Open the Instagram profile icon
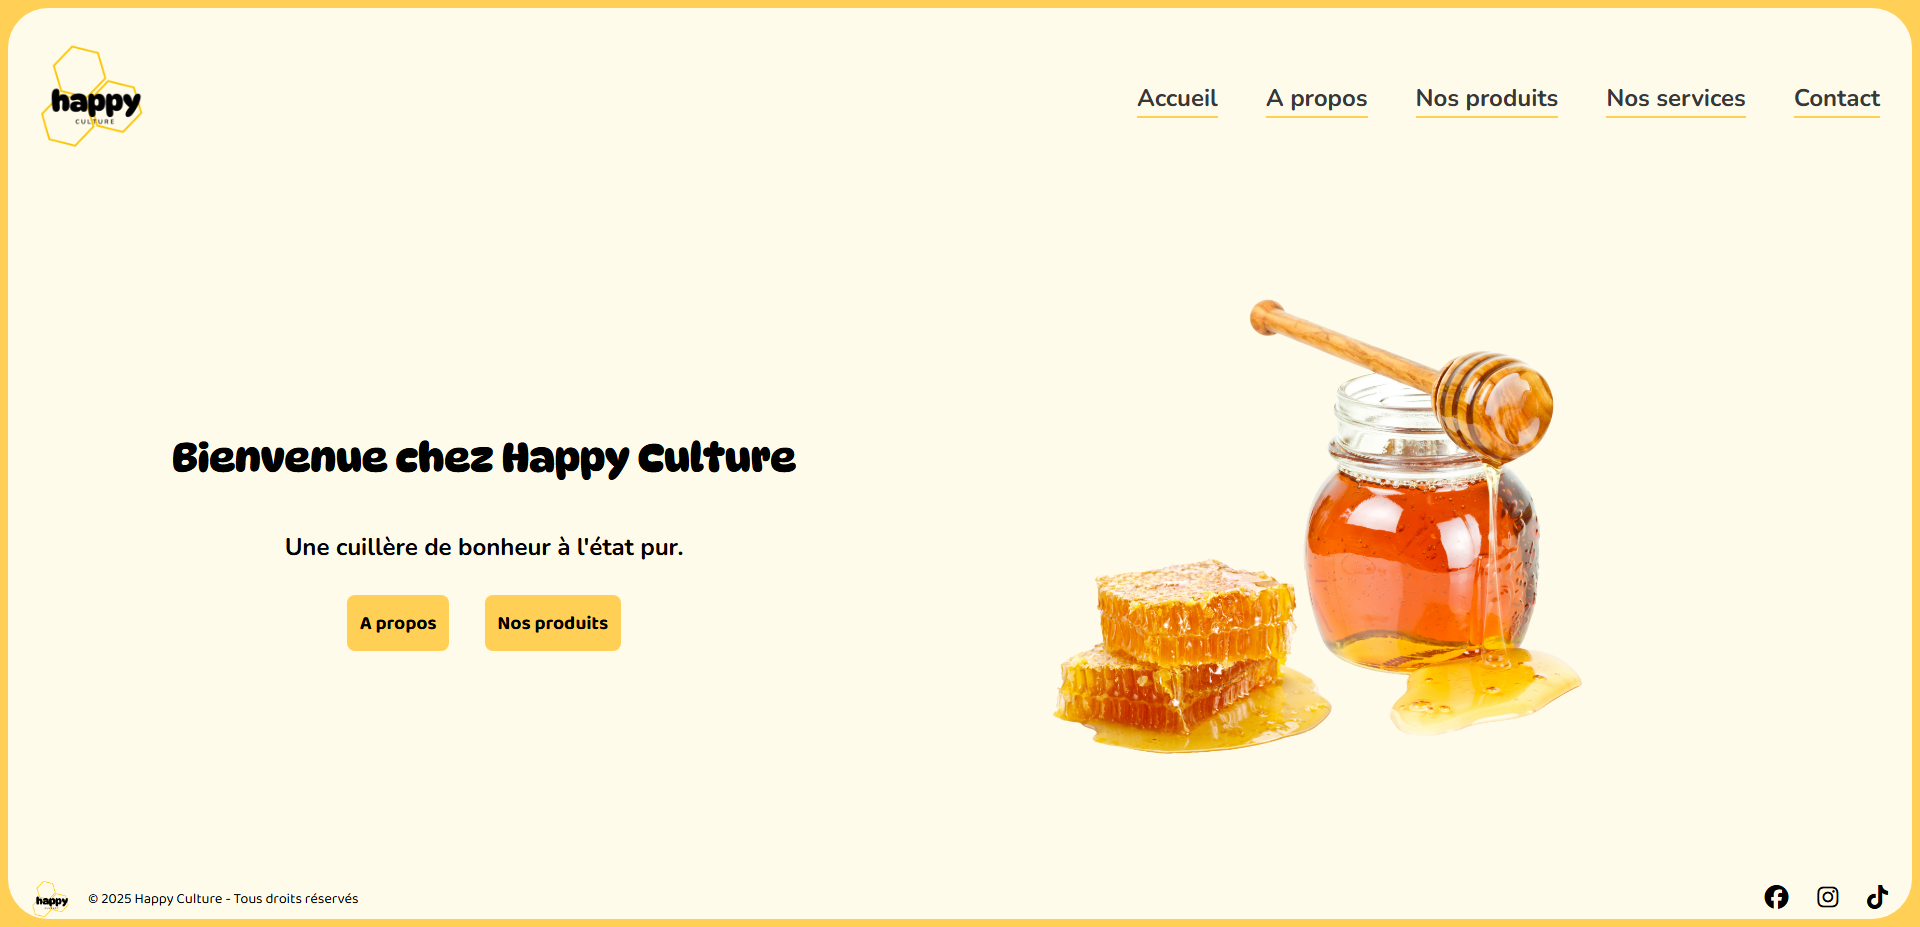 pos(1828,897)
